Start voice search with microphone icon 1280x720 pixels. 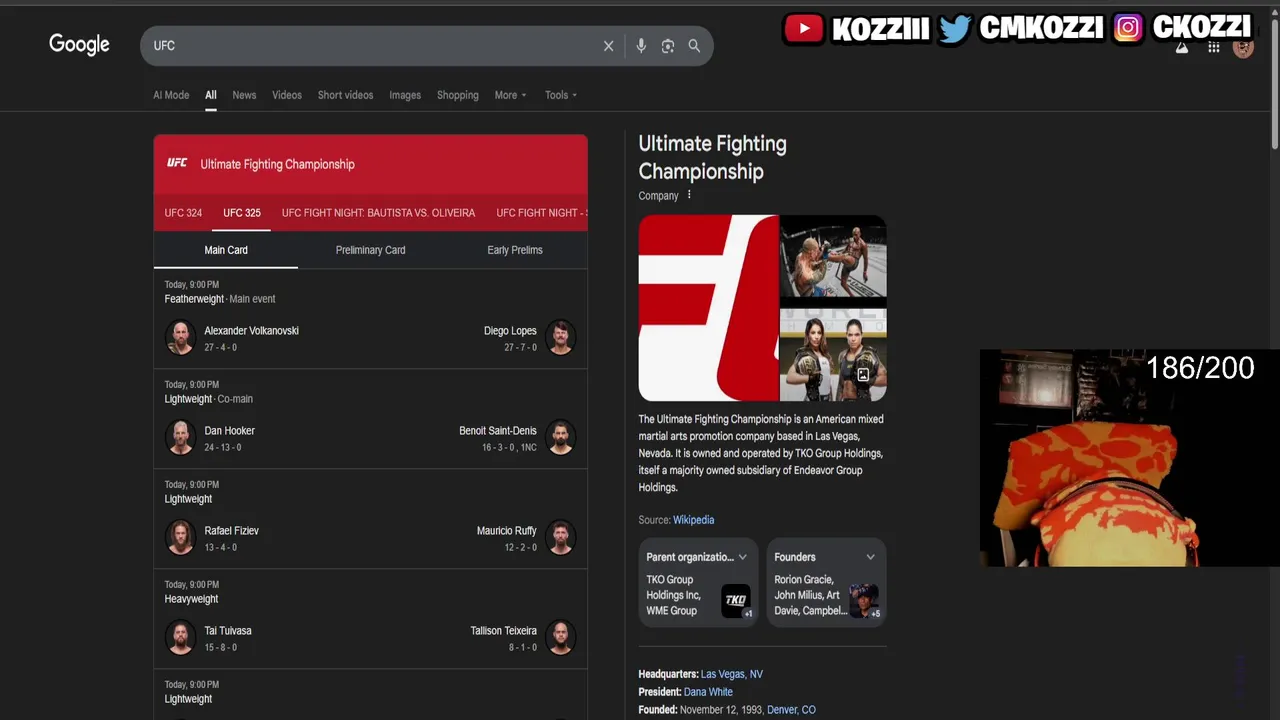pos(641,46)
